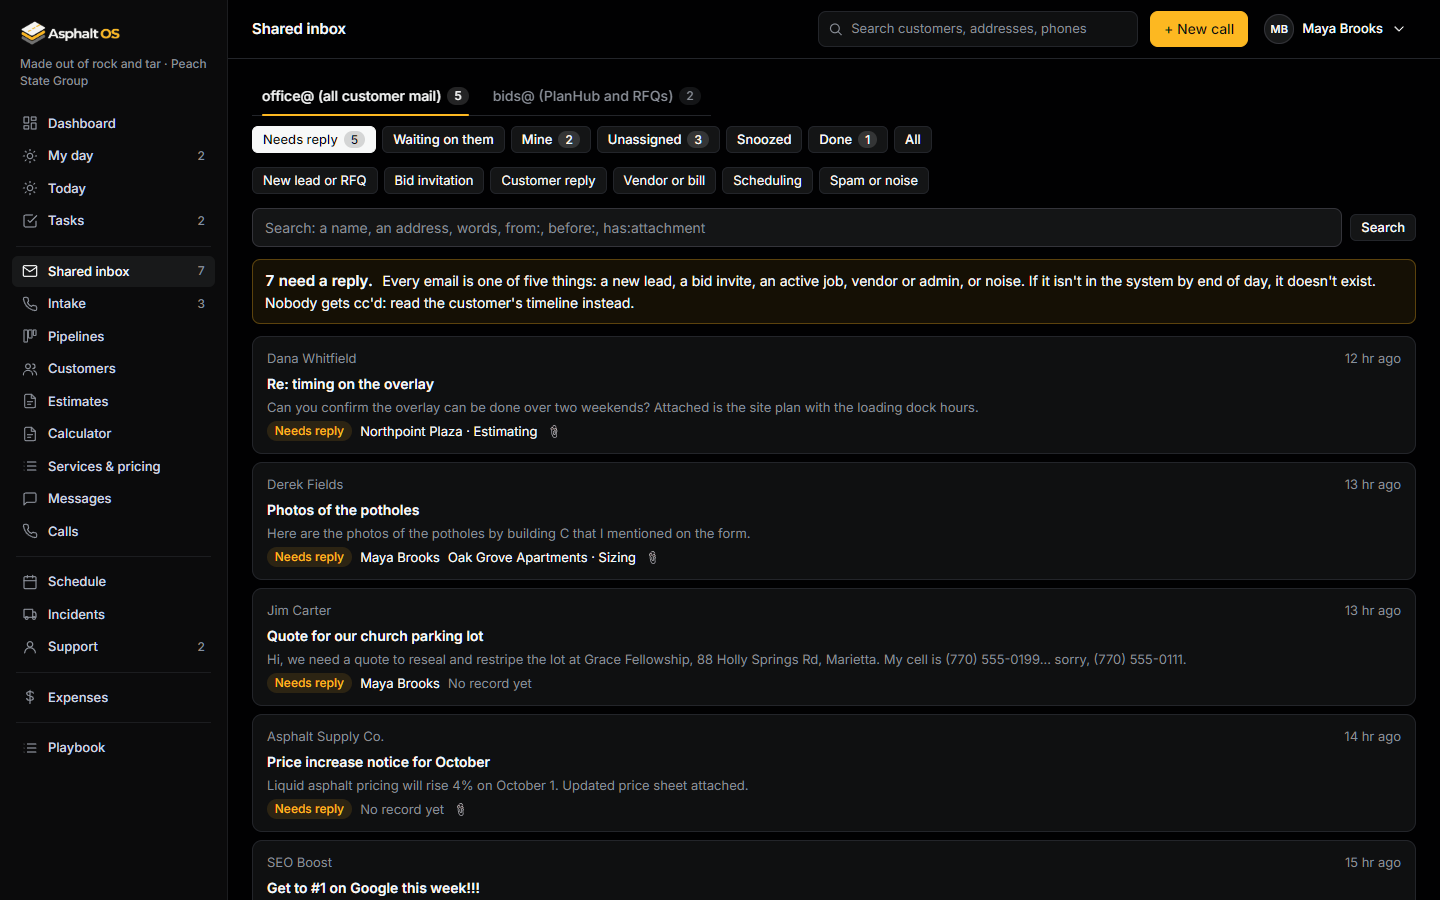
Task: Open Messages chat bubble icon
Action: pyautogui.click(x=30, y=499)
